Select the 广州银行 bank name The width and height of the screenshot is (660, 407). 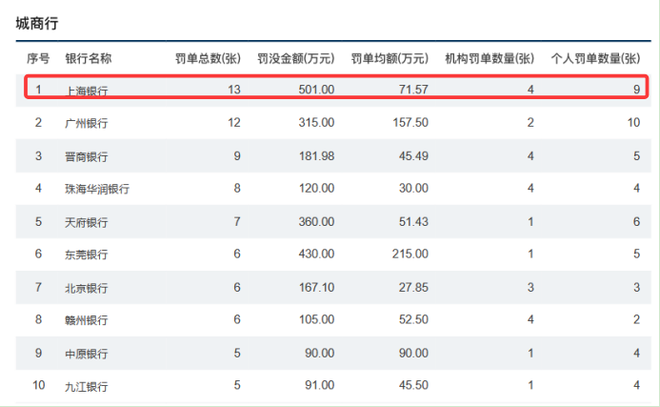pos(86,123)
